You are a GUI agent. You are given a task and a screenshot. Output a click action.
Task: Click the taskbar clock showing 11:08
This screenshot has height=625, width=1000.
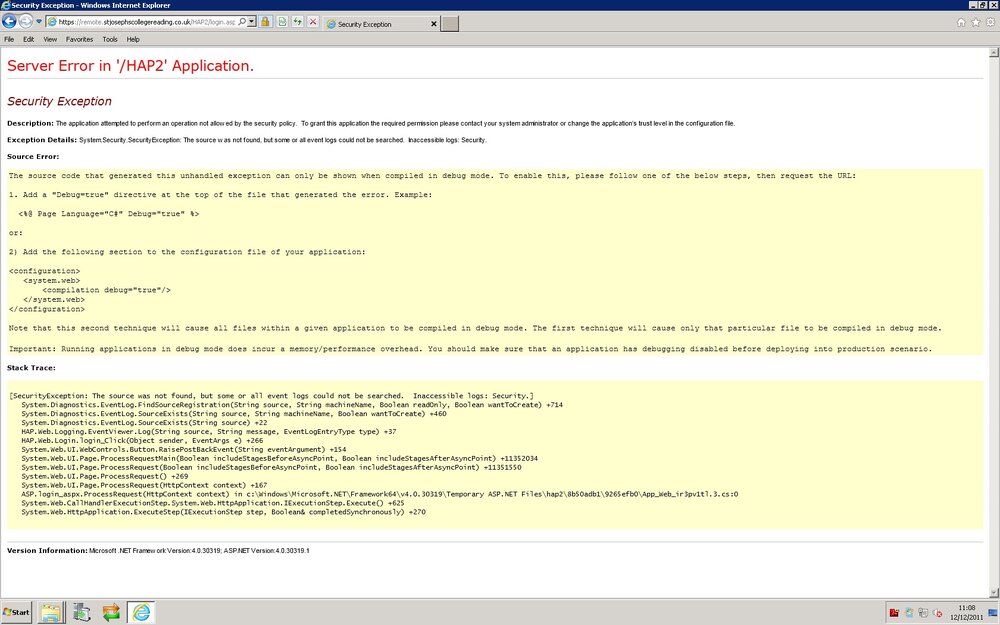pos(966,612)
